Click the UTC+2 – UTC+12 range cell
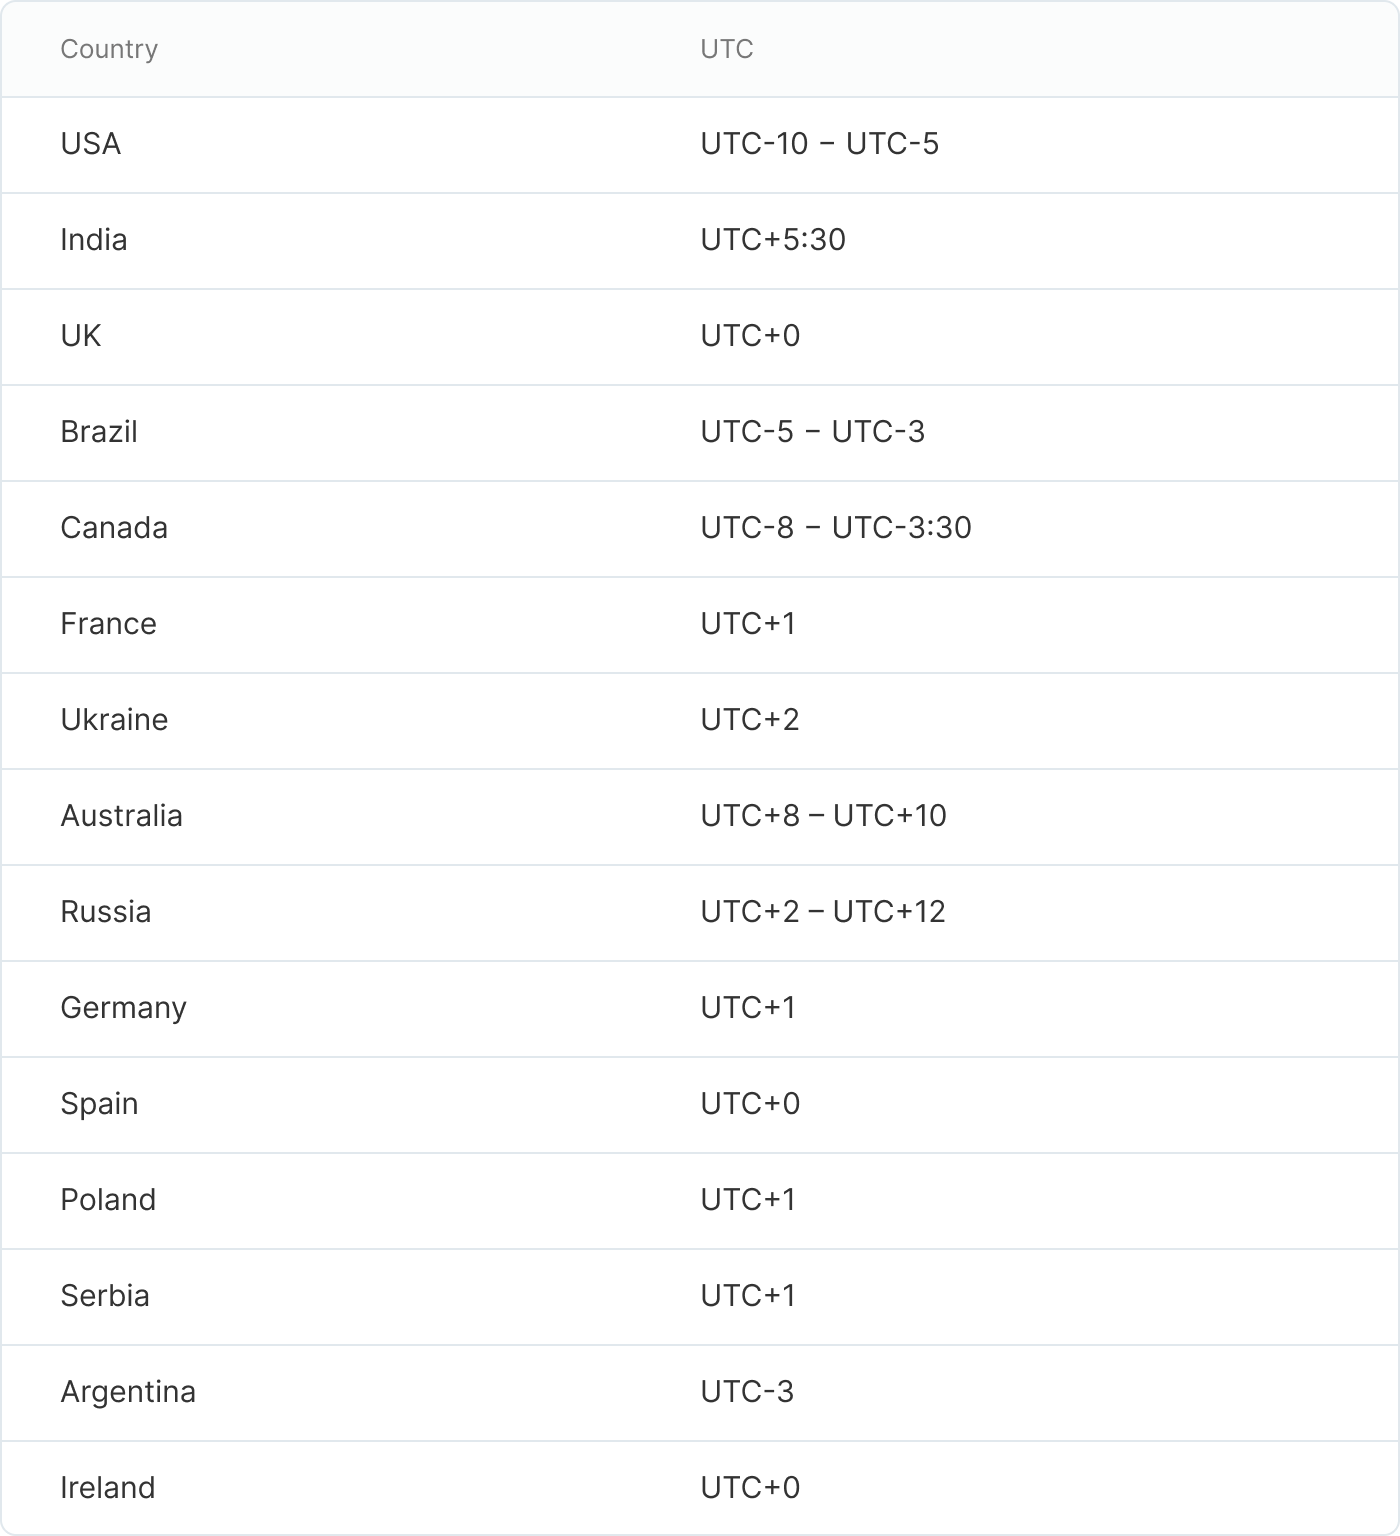The image size is (1400, 1536). [x=823, y=912]
